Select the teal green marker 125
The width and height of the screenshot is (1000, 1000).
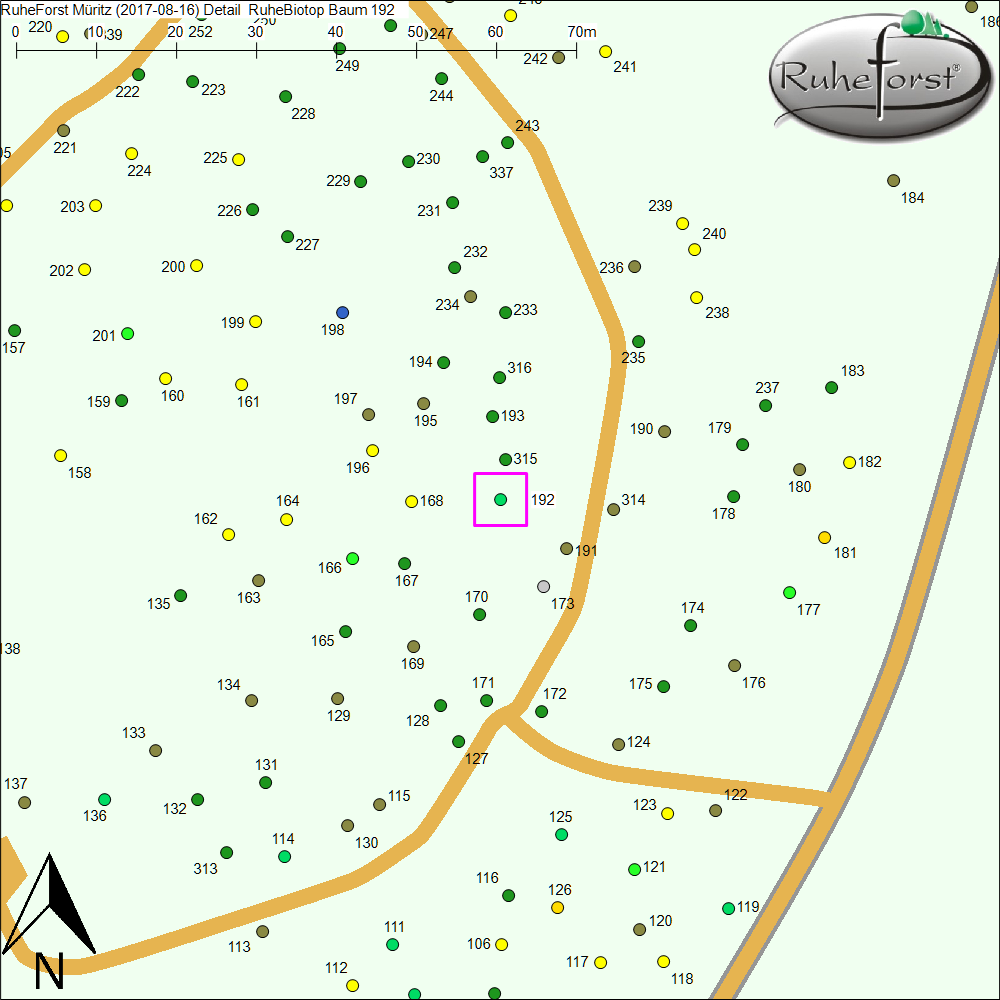pos(561,834)
